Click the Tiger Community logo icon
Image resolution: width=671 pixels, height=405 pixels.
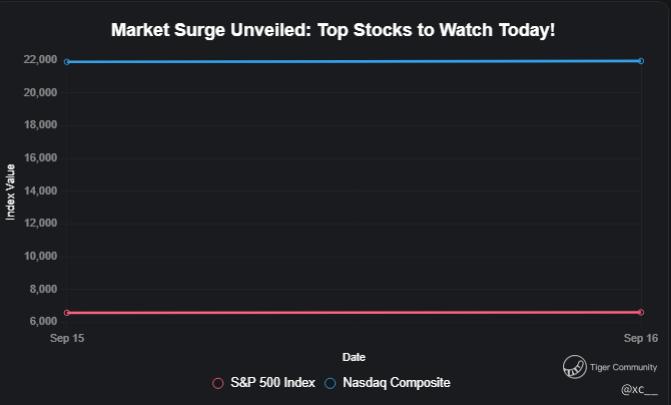pos(574,367)
